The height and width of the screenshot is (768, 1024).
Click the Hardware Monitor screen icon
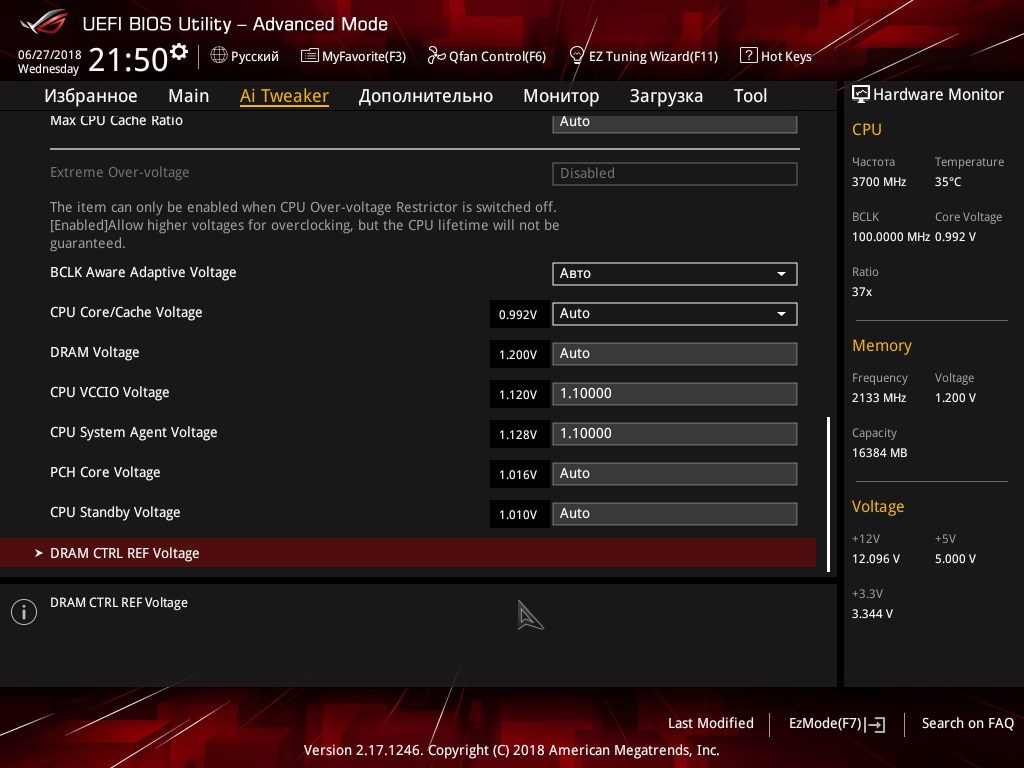tap(861, 95)
